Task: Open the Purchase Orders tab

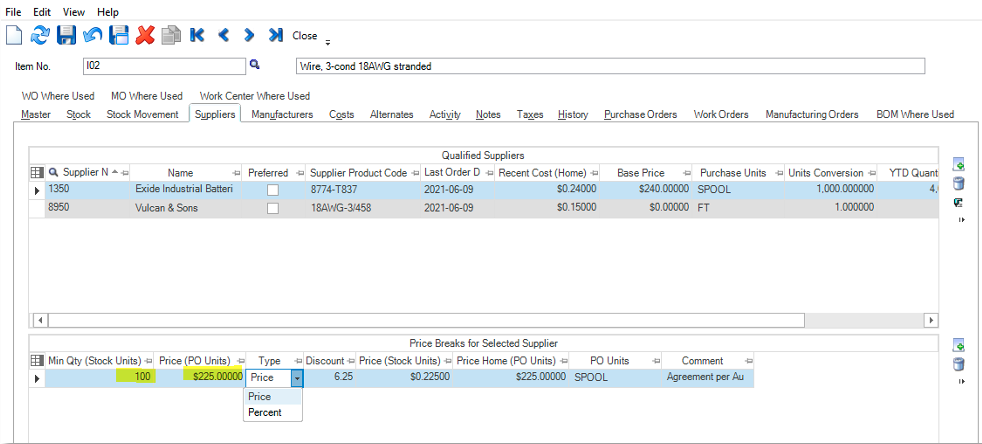Action: pos(641,114)
